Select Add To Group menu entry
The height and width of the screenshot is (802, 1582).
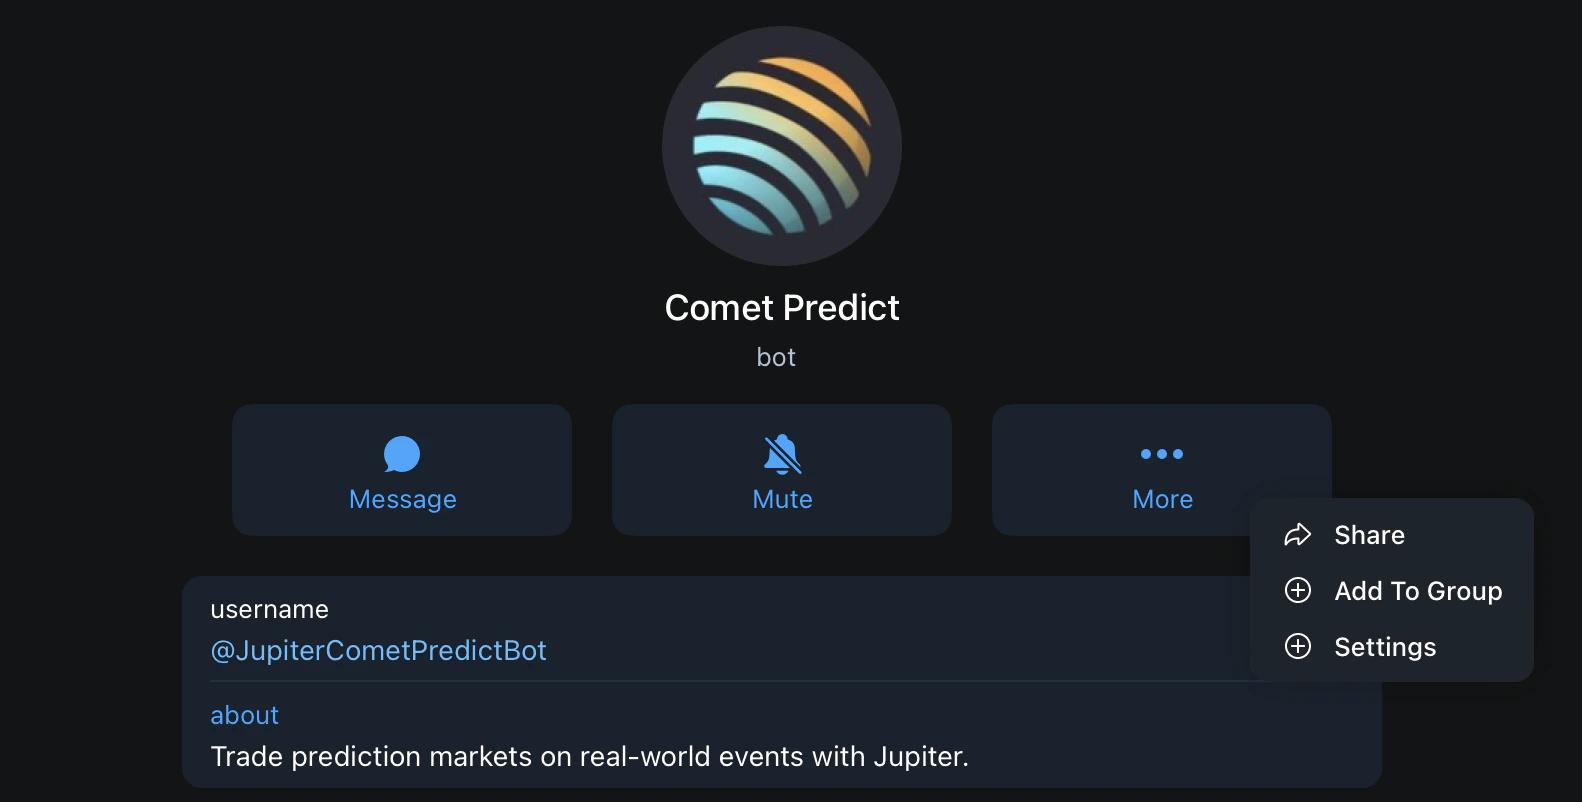(1418, 591)
